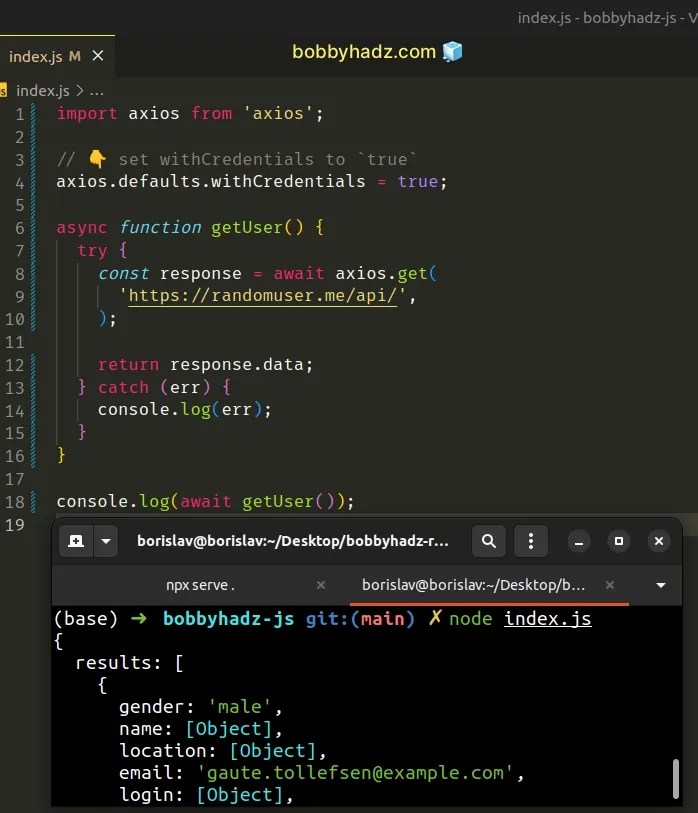Select the index.js editor tab
Screen dimensions: 698x813
[x=57, y=55]
